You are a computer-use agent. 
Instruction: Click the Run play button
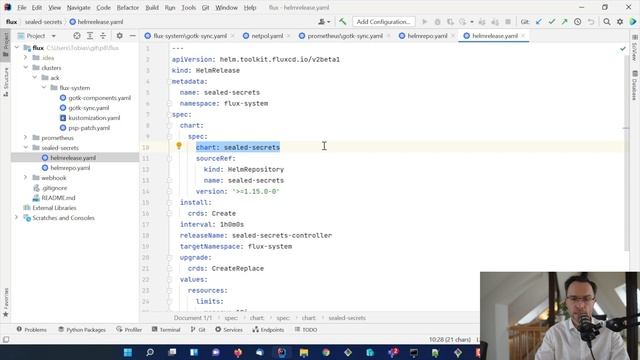[x=424, y=22]
